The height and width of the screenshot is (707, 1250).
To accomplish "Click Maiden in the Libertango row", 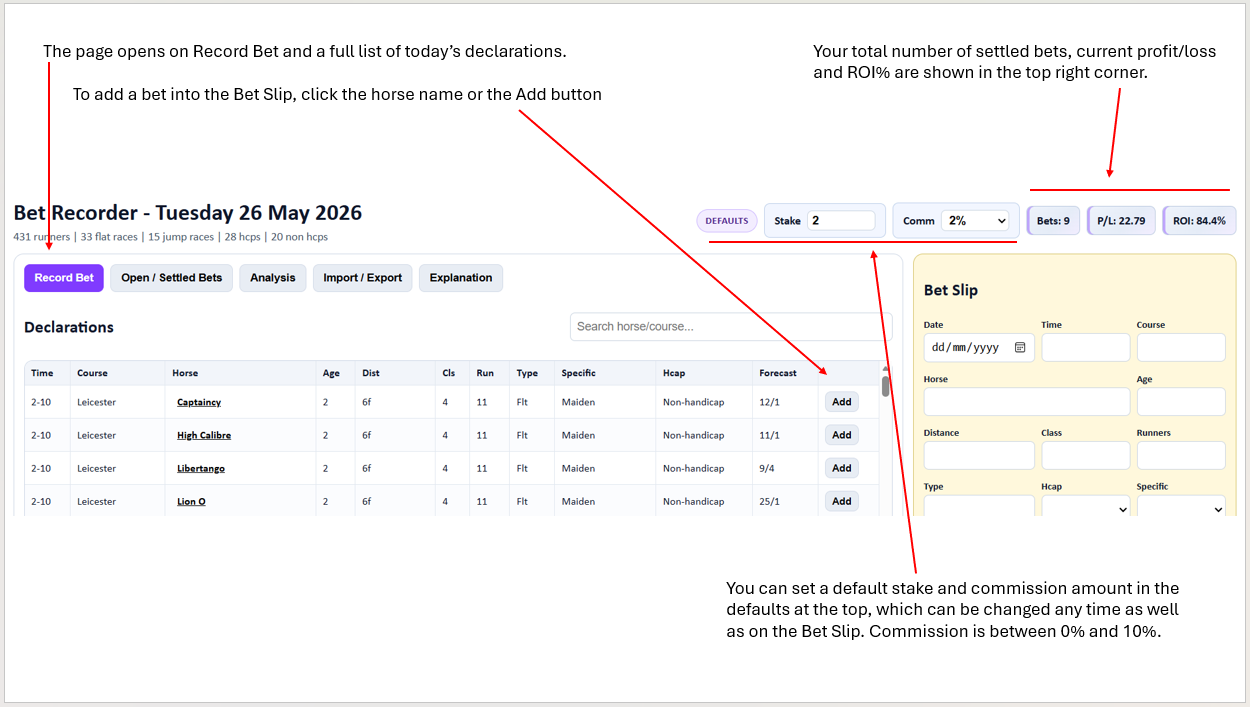I will [x=578, y=468].
